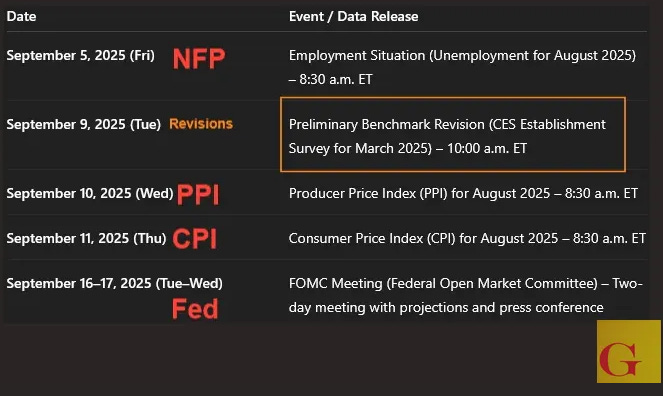Viewport: 663px width, 396px height.
Task: Click the highlighted Preliminary Benchmark Revision box
Action: coord(453,134)
